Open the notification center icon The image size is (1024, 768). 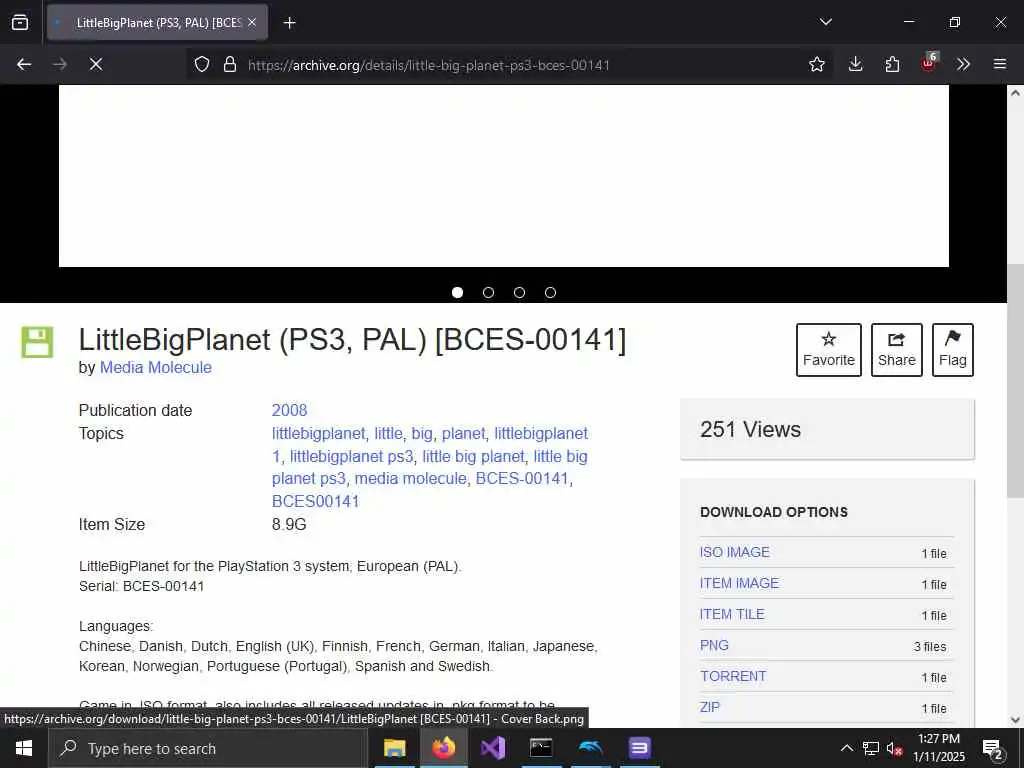point(993,748)
